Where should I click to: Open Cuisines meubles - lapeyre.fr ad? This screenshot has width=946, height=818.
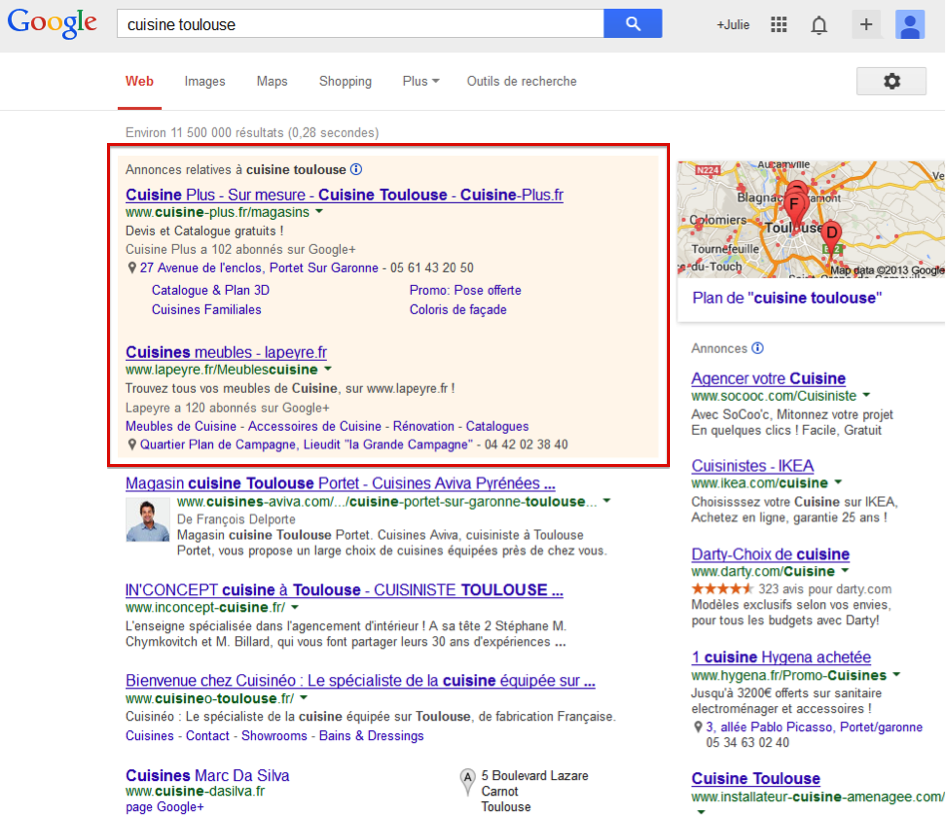[x=226, y=352]
